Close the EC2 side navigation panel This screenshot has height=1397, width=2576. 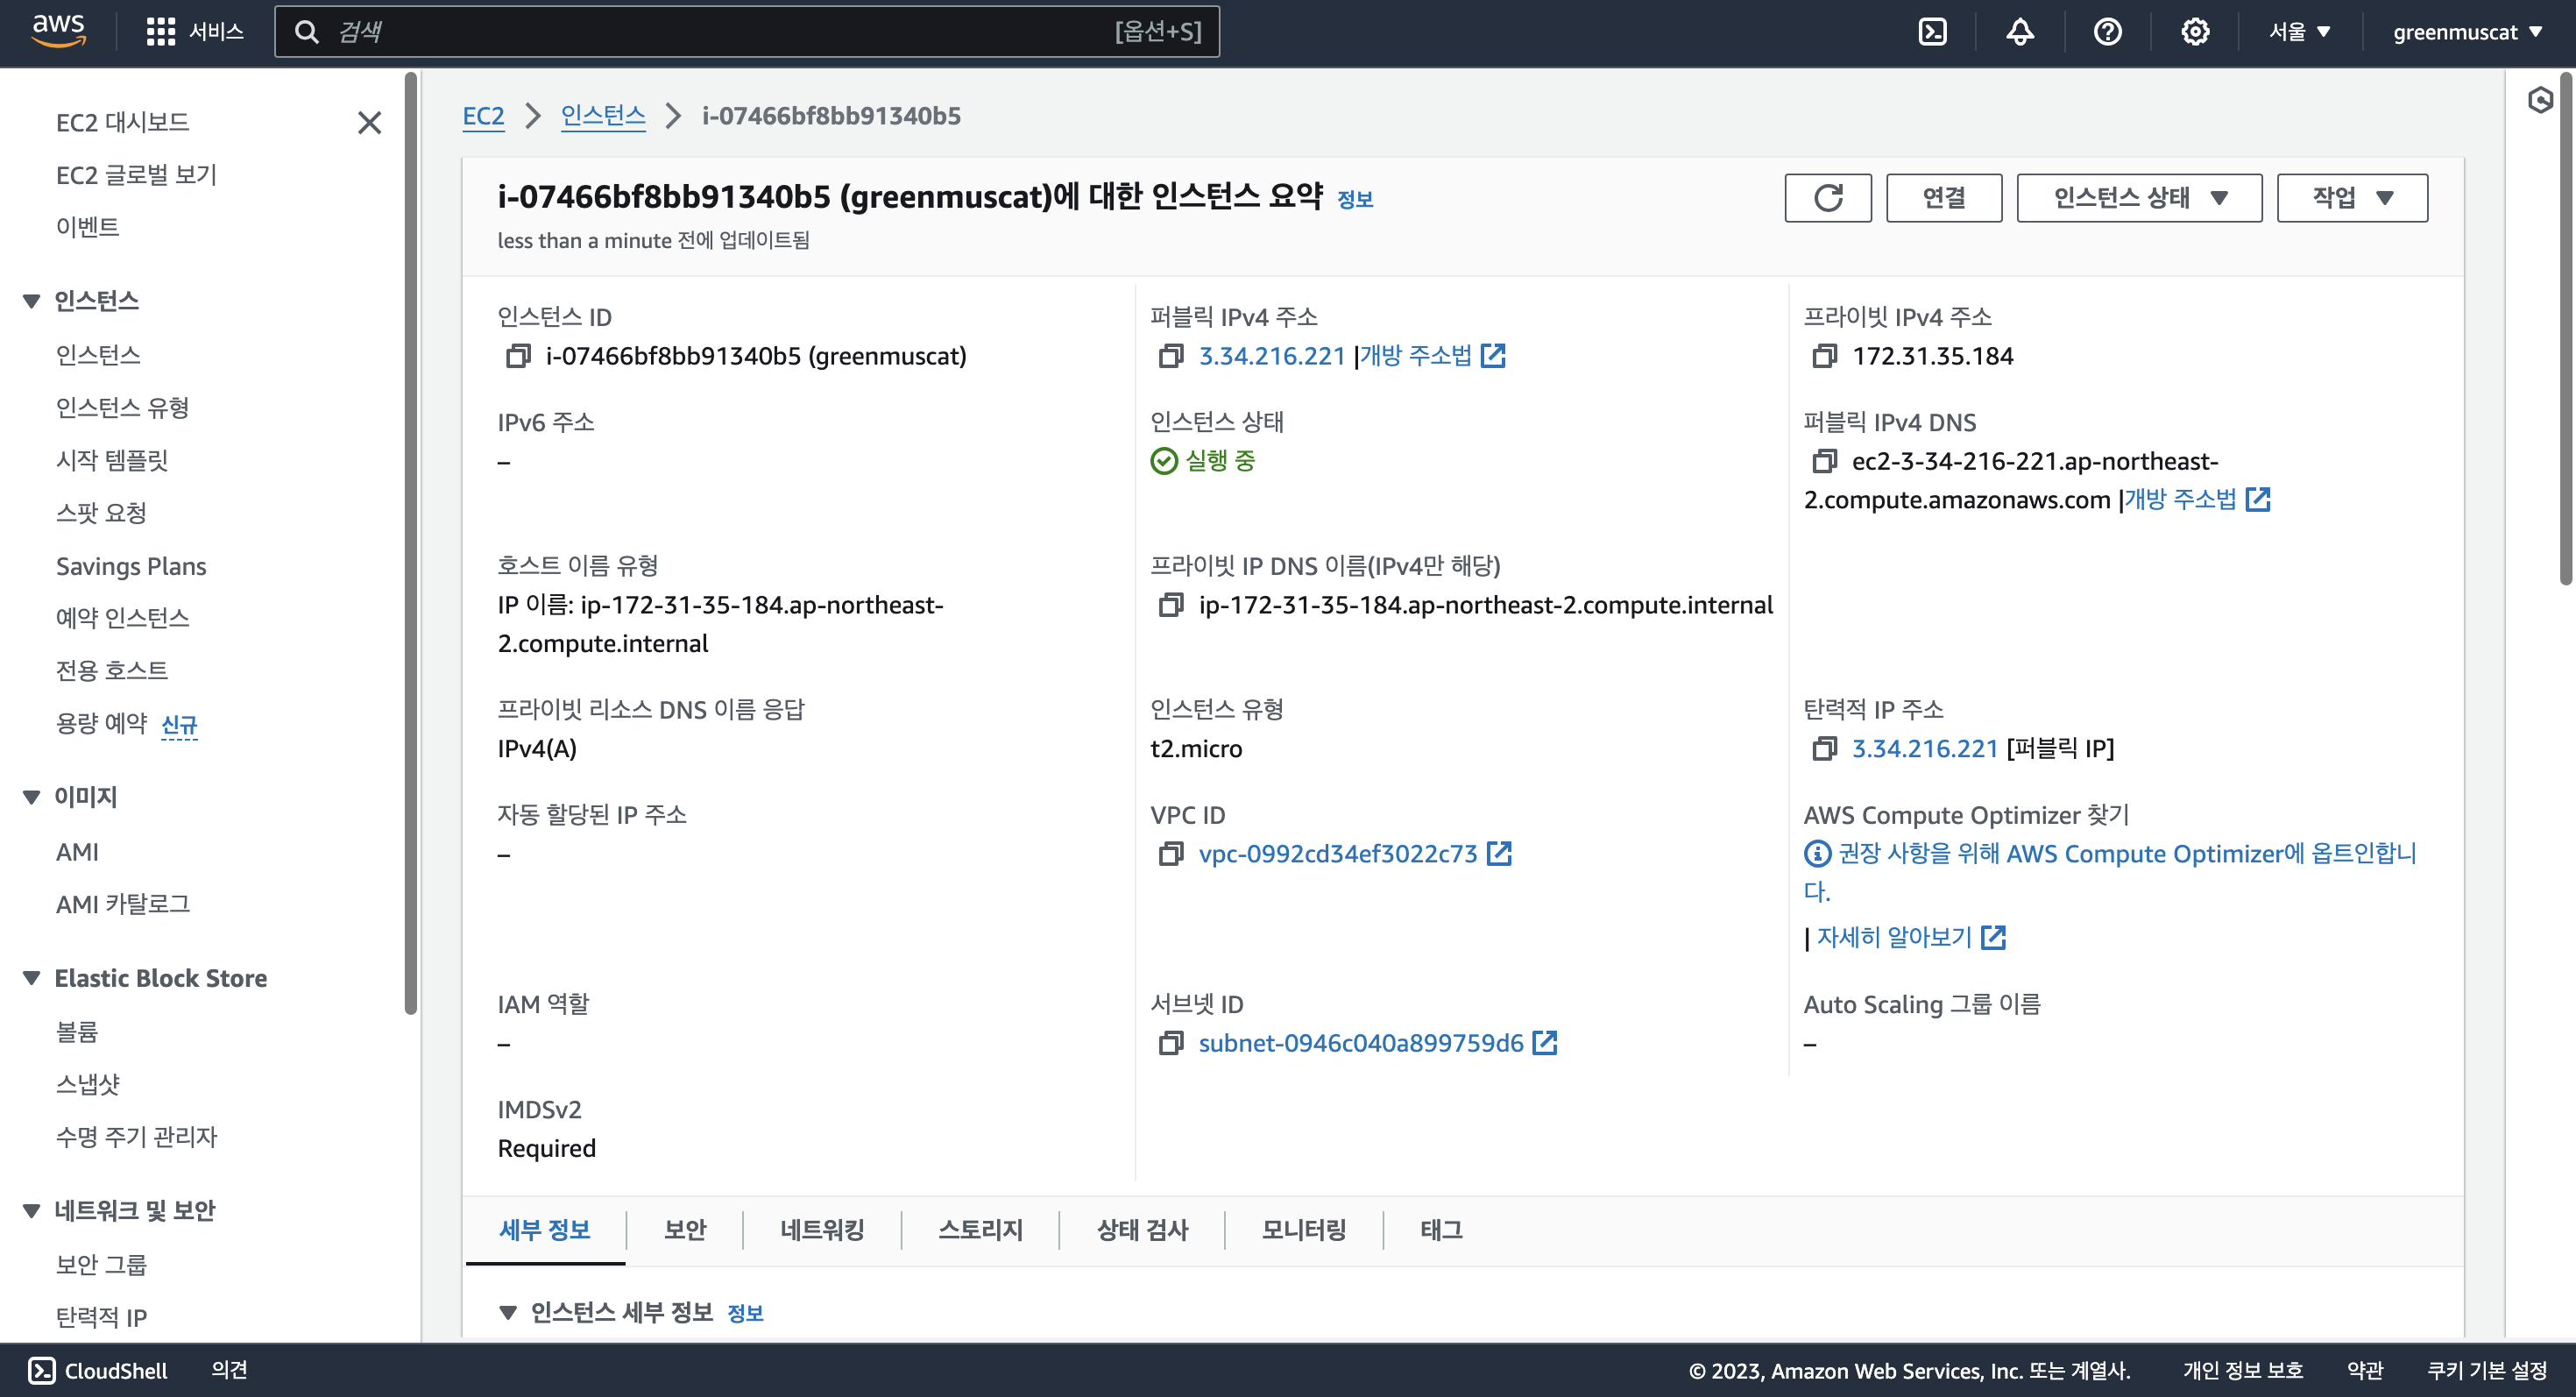point(369,122)
